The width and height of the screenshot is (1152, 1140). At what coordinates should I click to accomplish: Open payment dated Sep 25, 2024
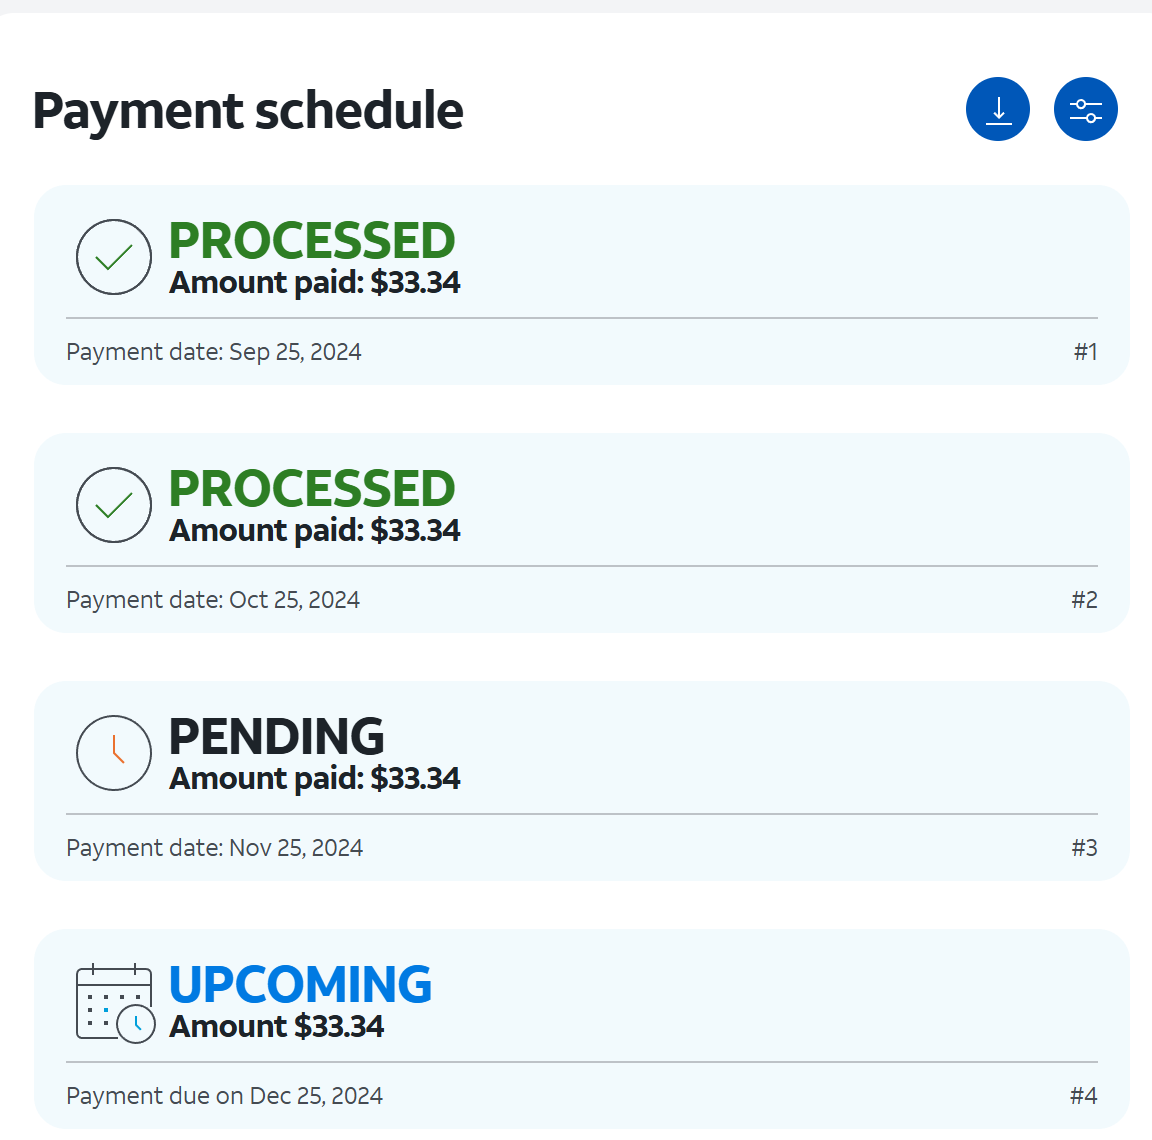[x=214, y=352]
